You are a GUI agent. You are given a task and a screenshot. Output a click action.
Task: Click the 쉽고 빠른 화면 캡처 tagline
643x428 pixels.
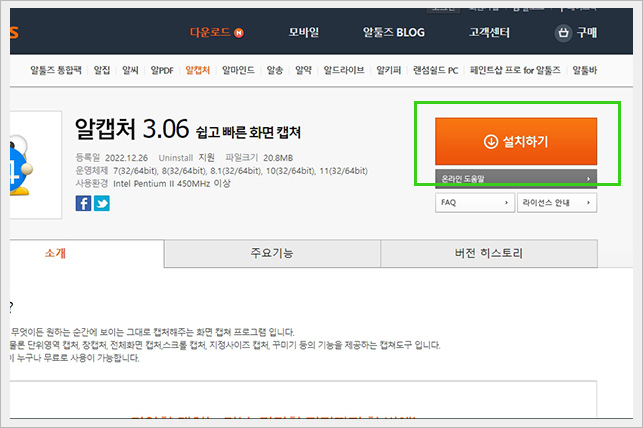pyautogui.click(x=249, y=132)
